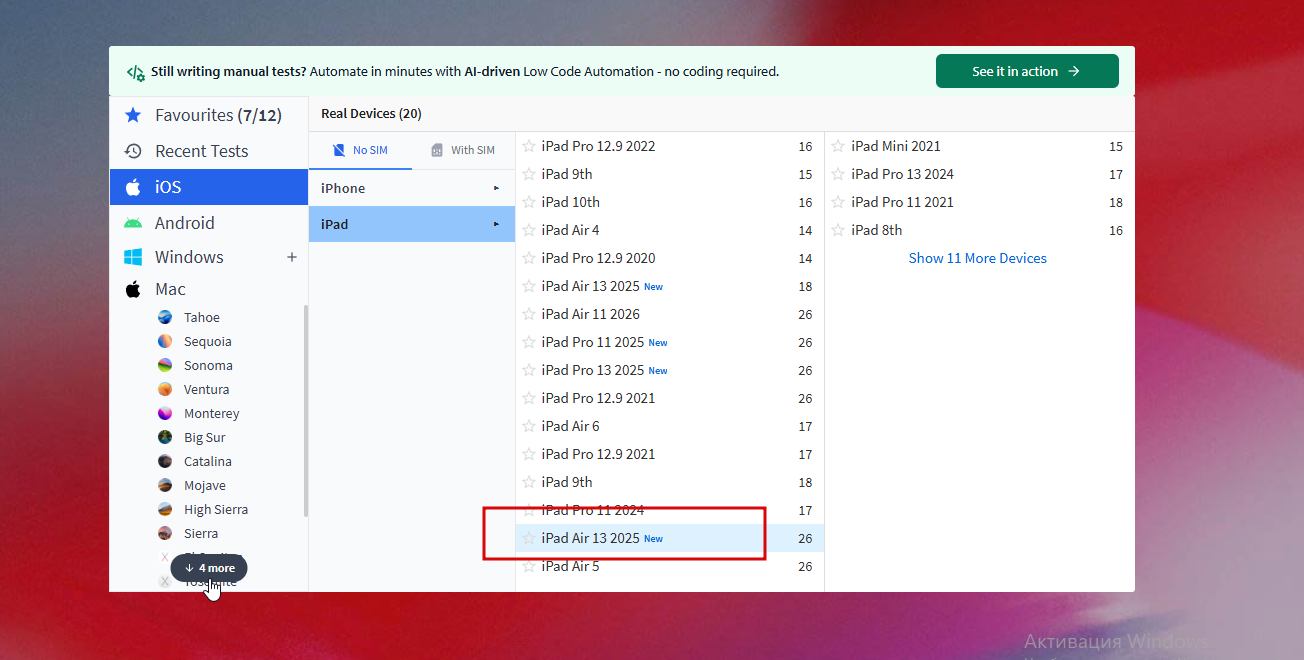Viewport: 1304px width, 660px height.
Task: Expand the iPad device list arrow
Action: pos(496,224)
